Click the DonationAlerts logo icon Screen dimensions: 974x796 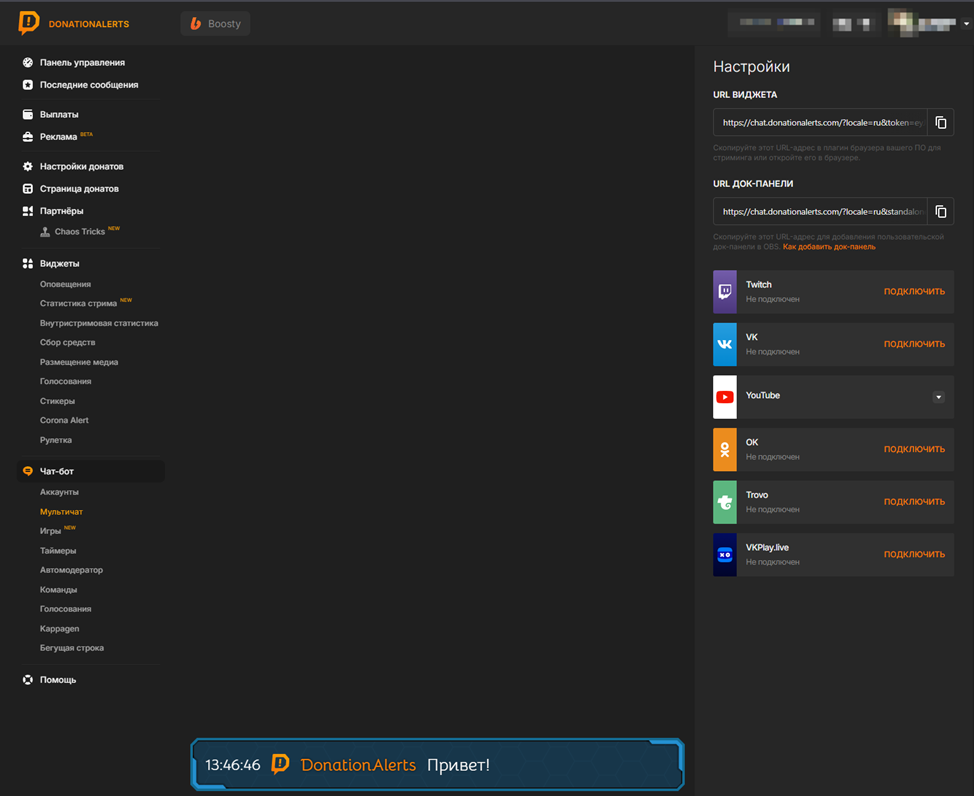click(x=29, y=23)
